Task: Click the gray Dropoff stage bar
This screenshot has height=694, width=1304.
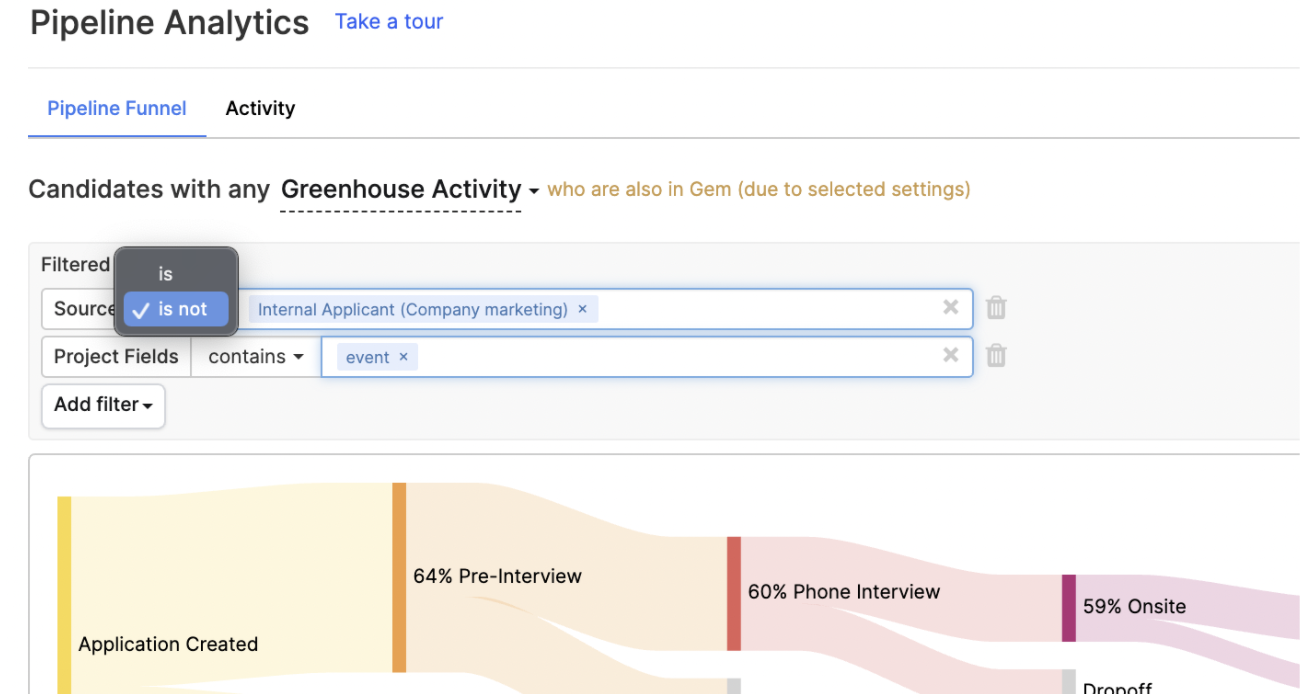Action: tap(1069, 682)
